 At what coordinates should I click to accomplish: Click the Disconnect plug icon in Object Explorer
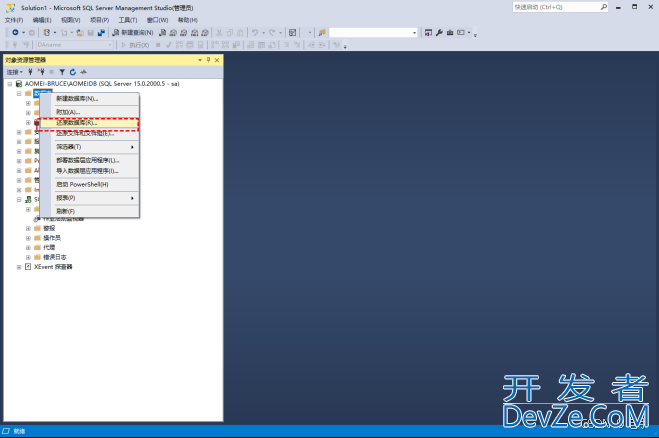(x=41, y=72)
